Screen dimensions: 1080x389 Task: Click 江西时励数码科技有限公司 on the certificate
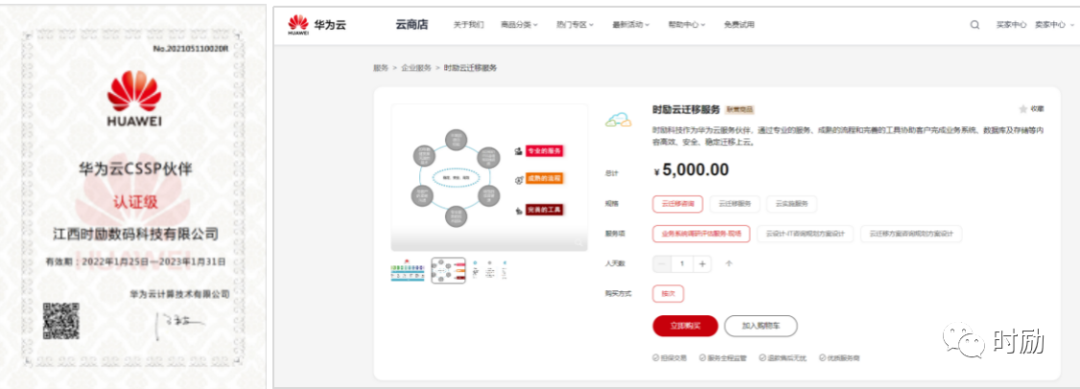pos(135,234)
